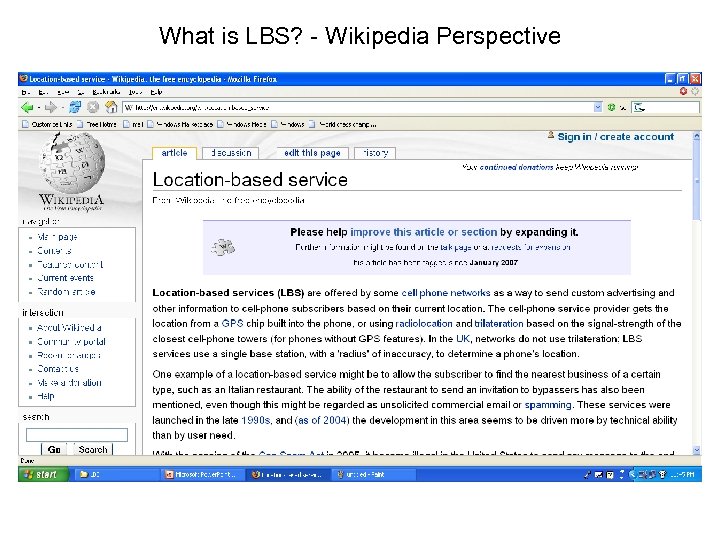This screenshot has height=540, width=720.
Task: Open the Help menu
Action: click(x=156, y=92)
